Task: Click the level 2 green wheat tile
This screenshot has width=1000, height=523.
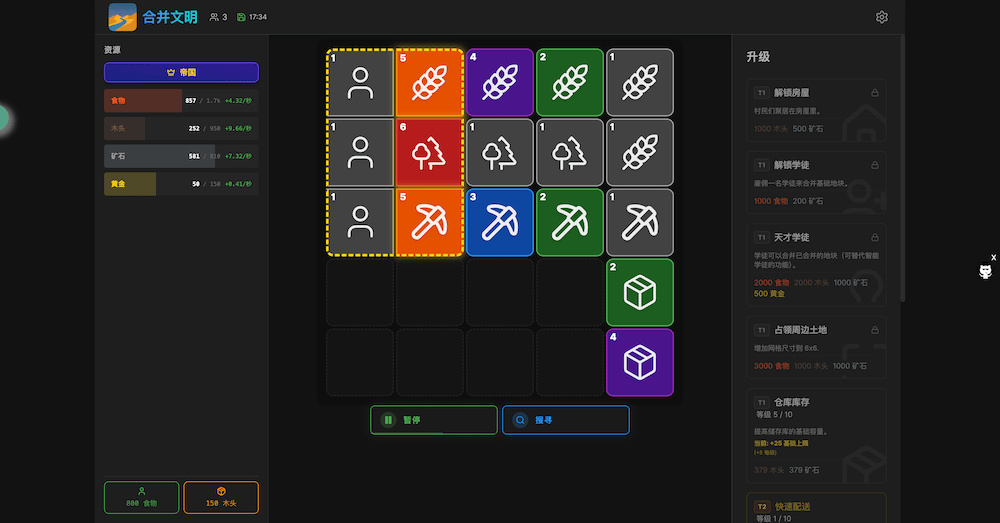Action: click(x=569, y=83)
